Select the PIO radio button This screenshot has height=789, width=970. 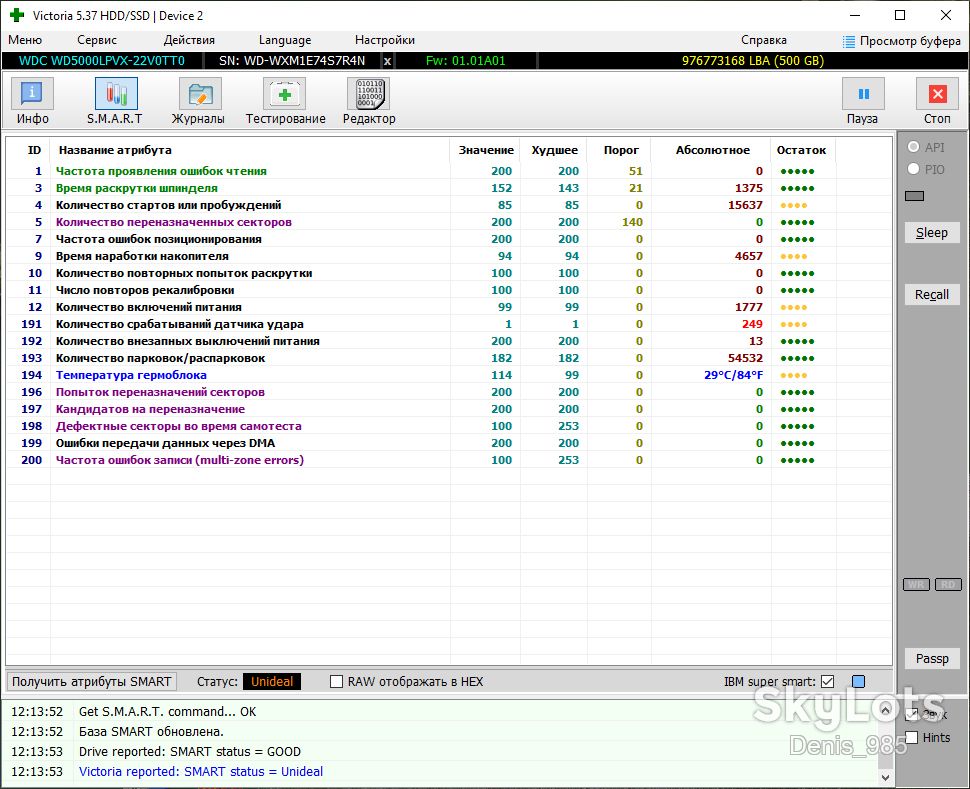click(x=913, y=169)
